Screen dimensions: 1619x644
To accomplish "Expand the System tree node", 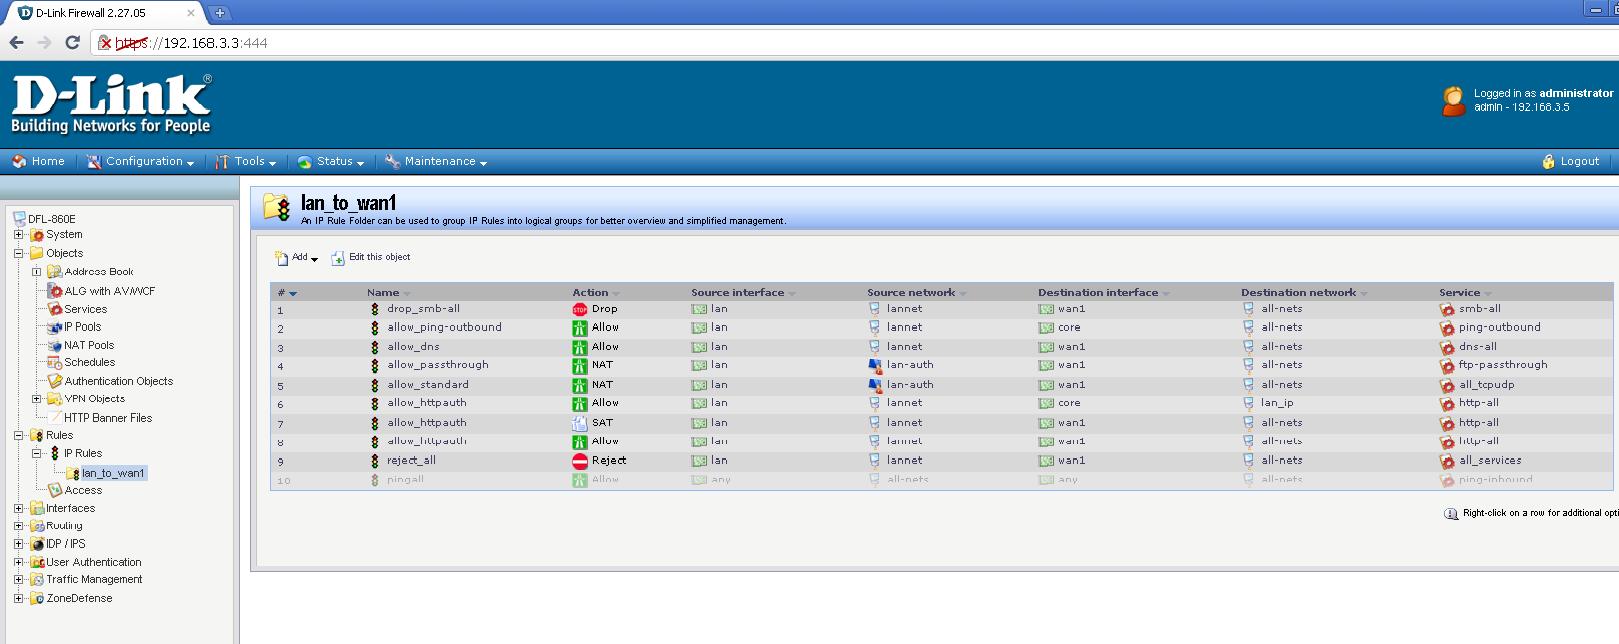I will tap(18, 235).
